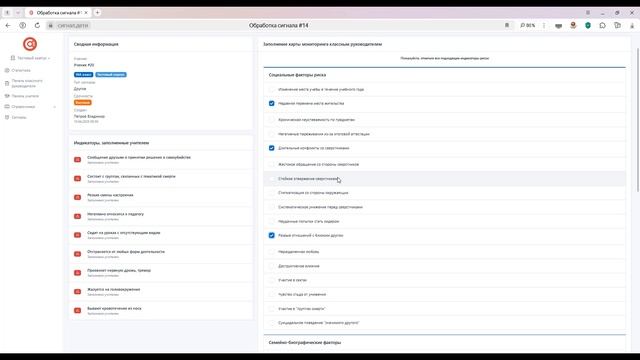Click 'Семейно-биографические факторы' section heading
Viewport: 640px width, 360px height.
[304, 342]
